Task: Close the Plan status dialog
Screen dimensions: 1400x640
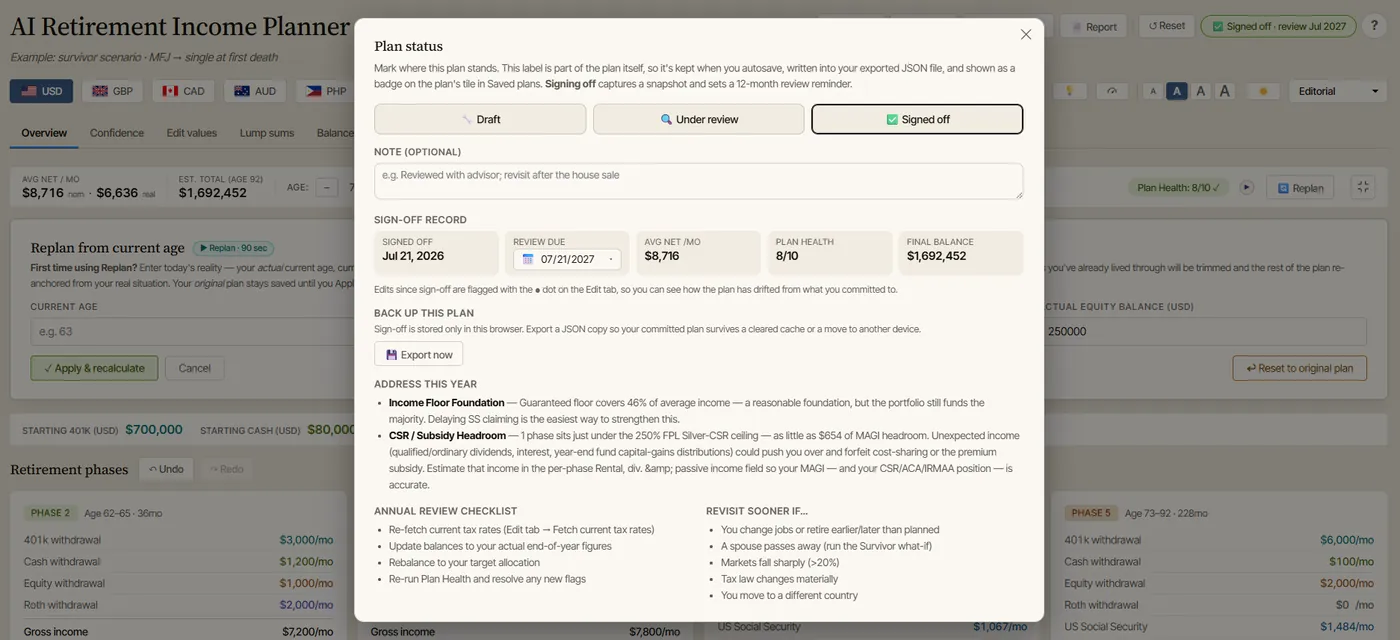Action: [1026, 34]
